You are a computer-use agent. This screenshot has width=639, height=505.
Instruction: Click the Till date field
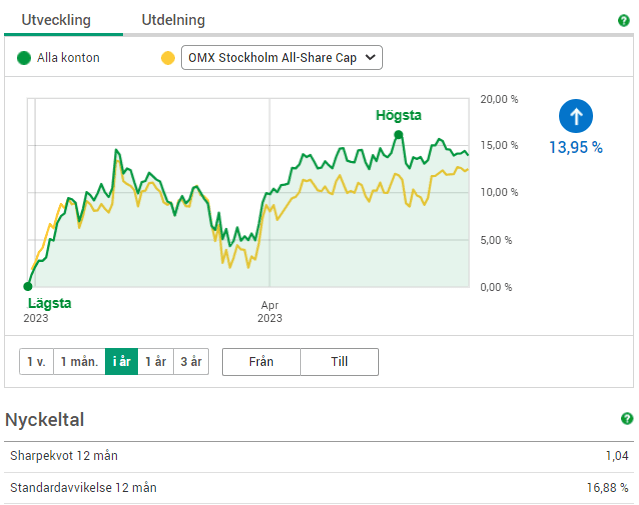coord(339,361)
